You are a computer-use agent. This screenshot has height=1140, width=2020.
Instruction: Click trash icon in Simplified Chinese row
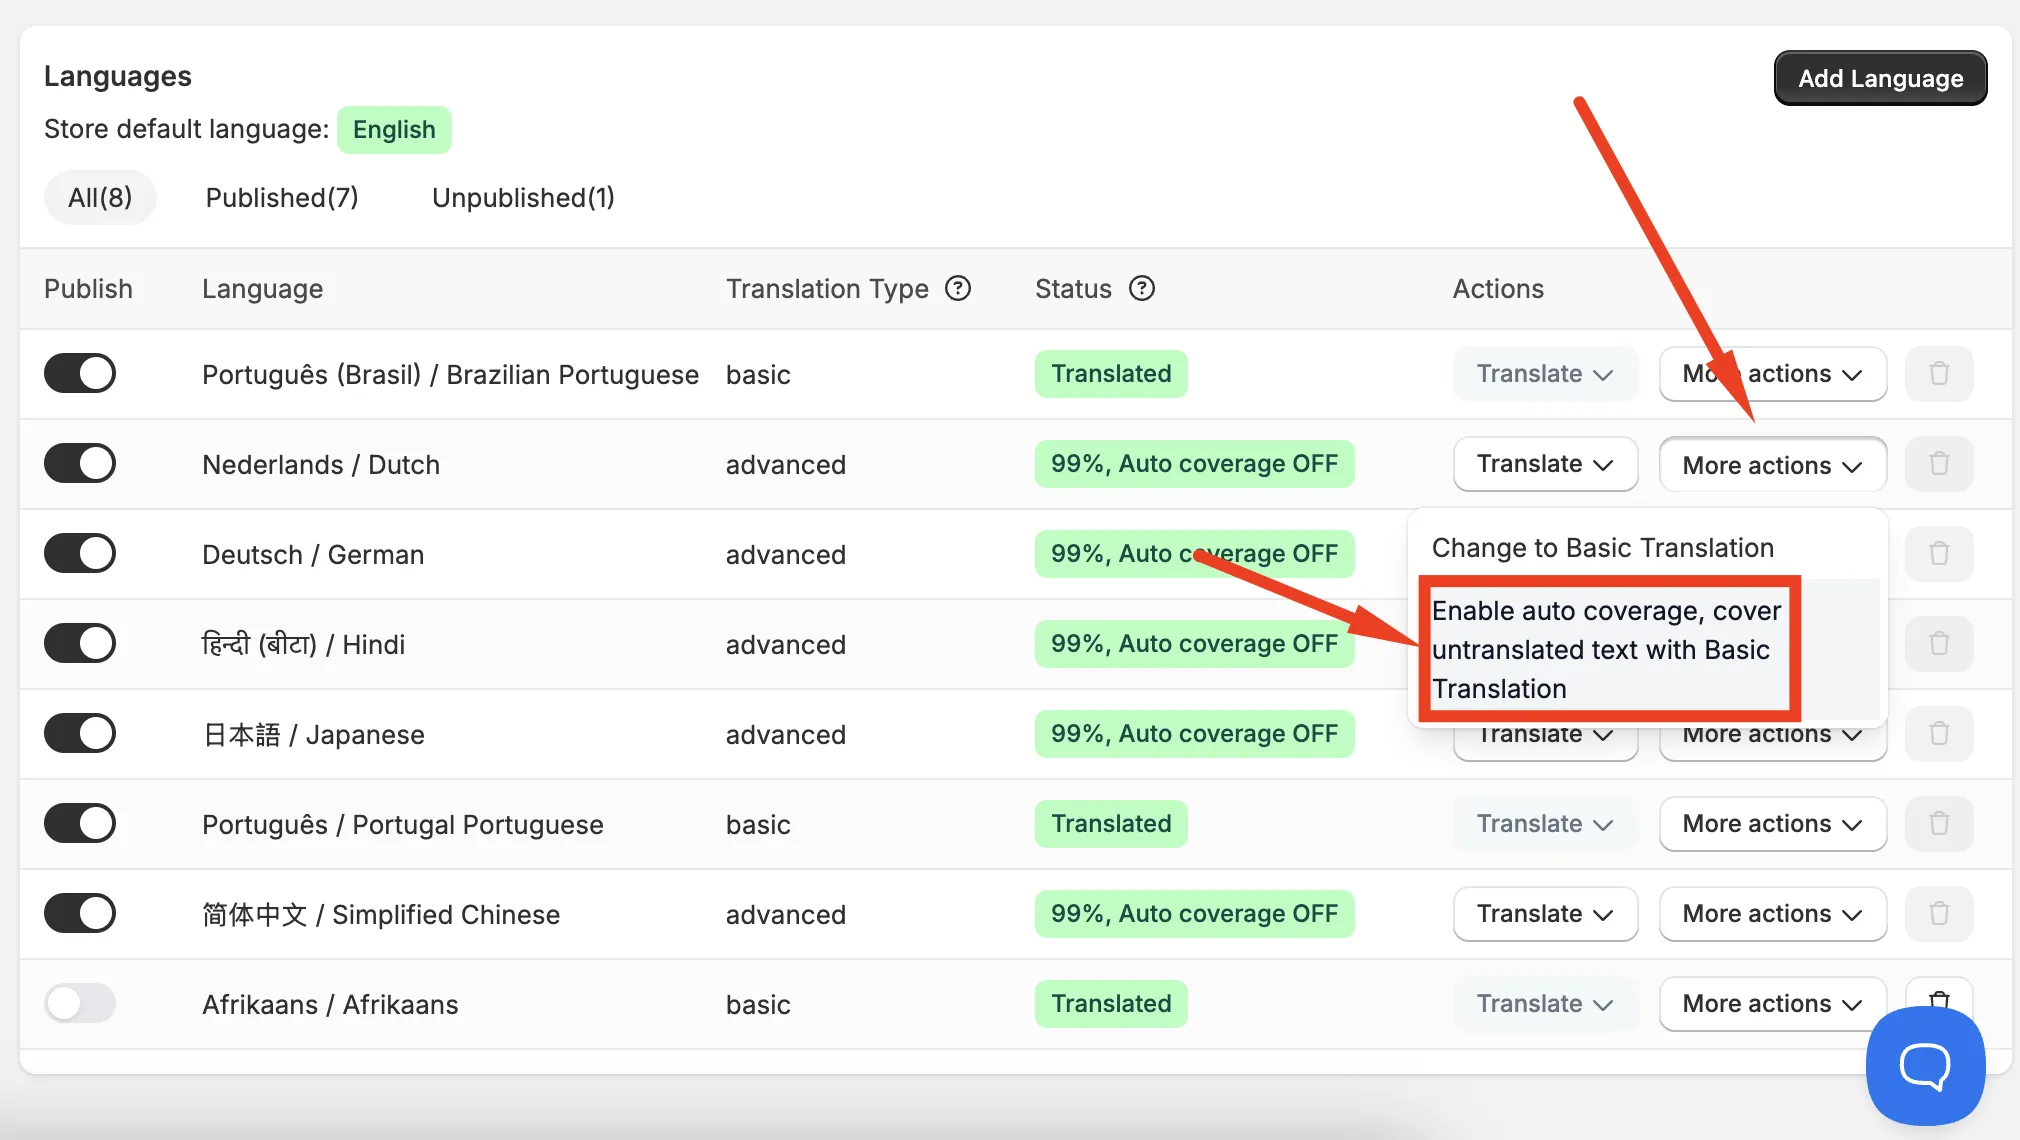[1939, 914]
